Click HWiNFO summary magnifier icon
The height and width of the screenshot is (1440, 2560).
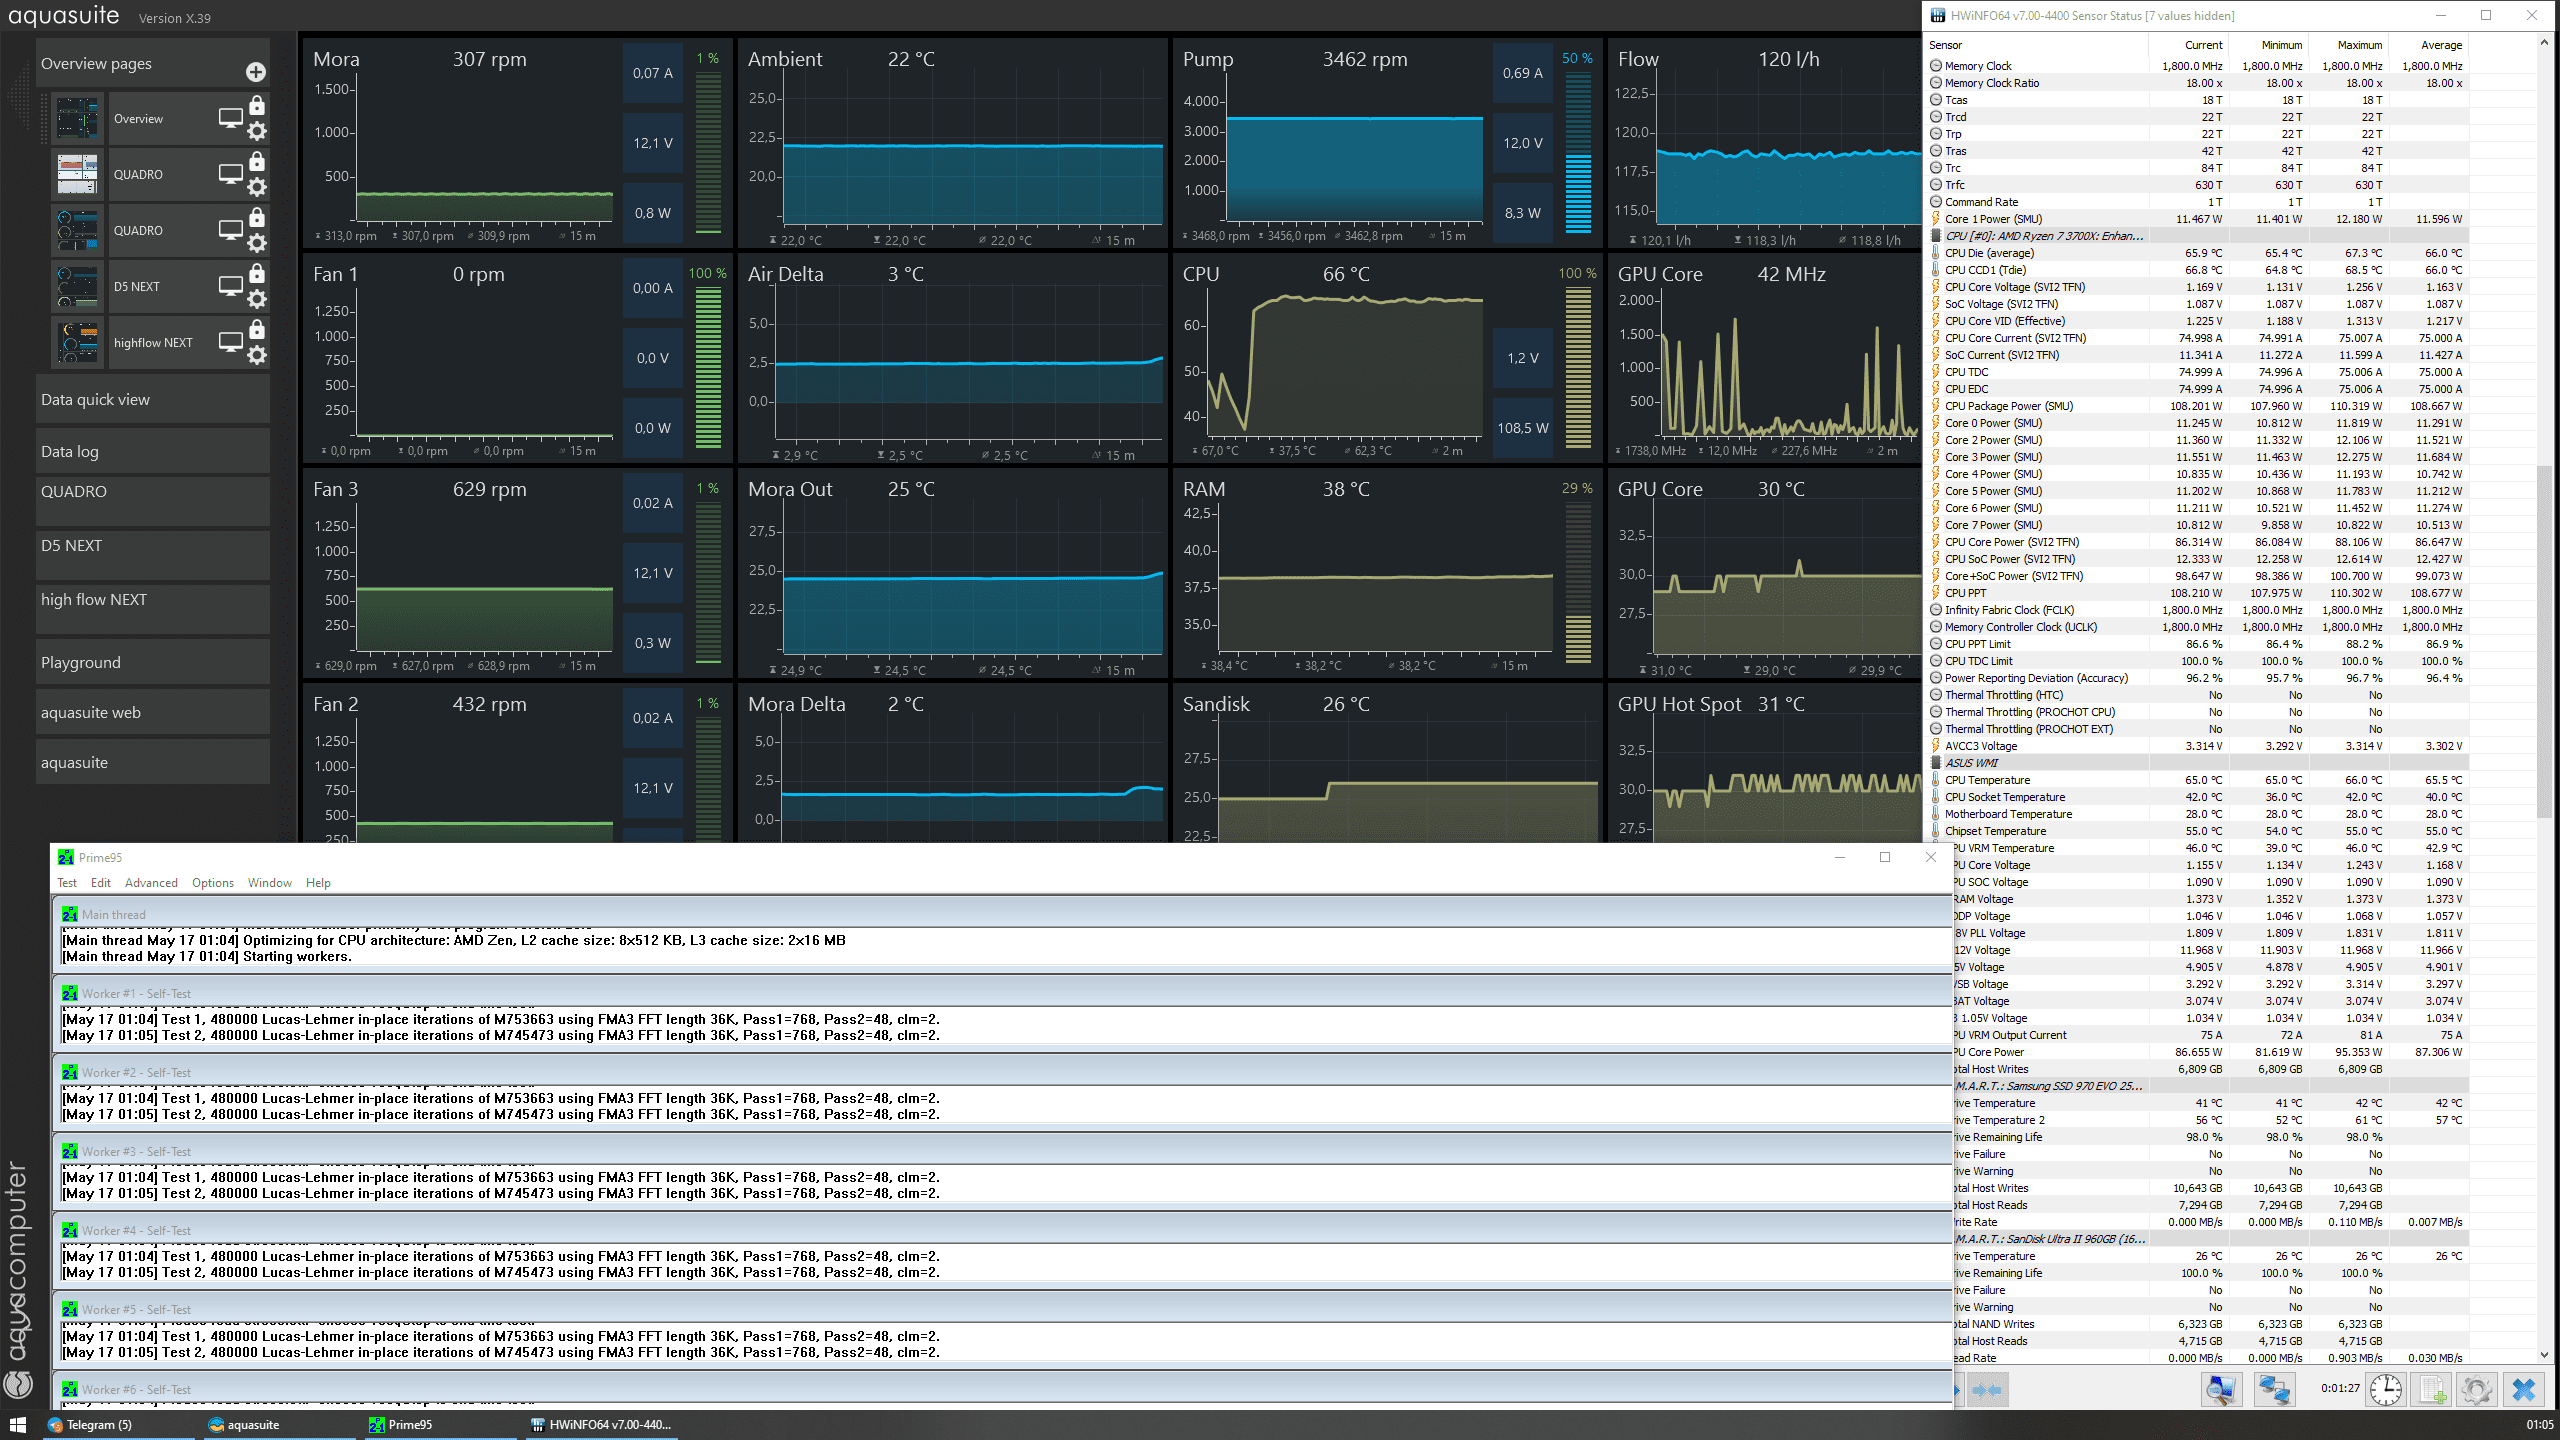coord(2221,1389)
